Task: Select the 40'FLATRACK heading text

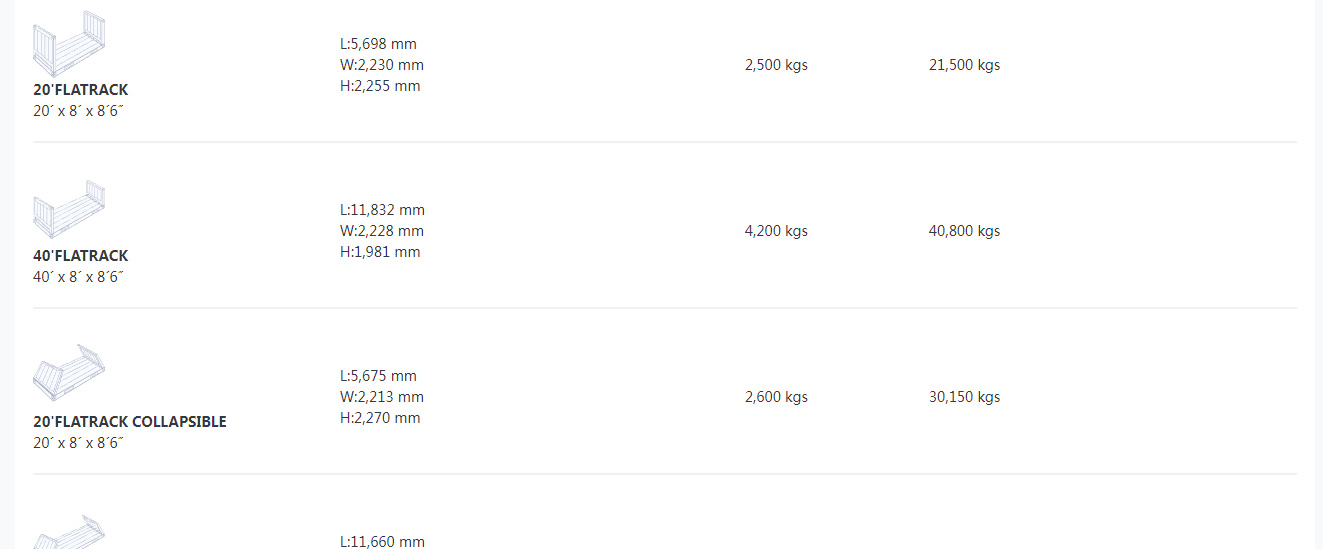Action: pyautogui.click(x=81, y=256)
